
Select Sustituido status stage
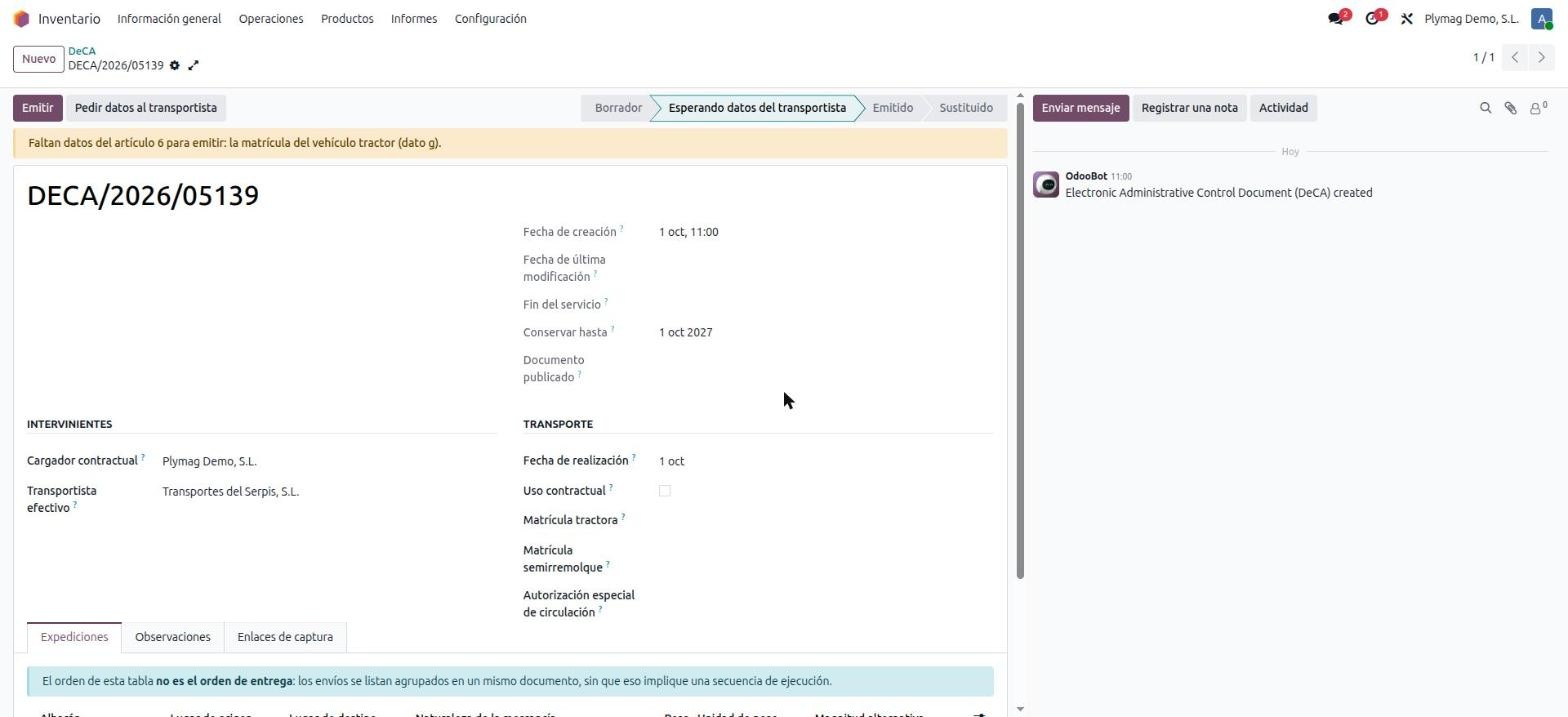[x=966, y=108]
